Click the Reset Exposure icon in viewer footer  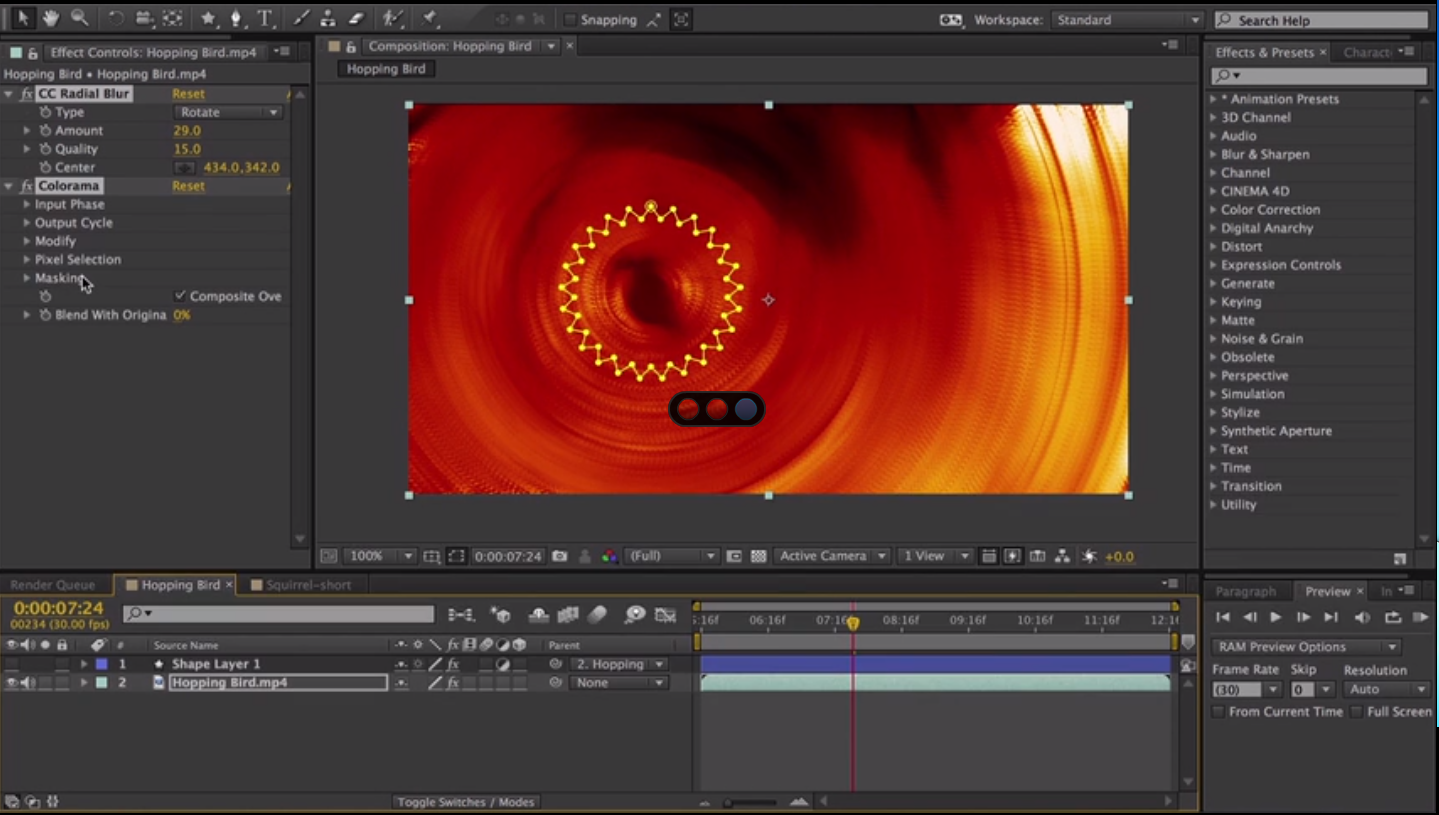[1089, 556]
